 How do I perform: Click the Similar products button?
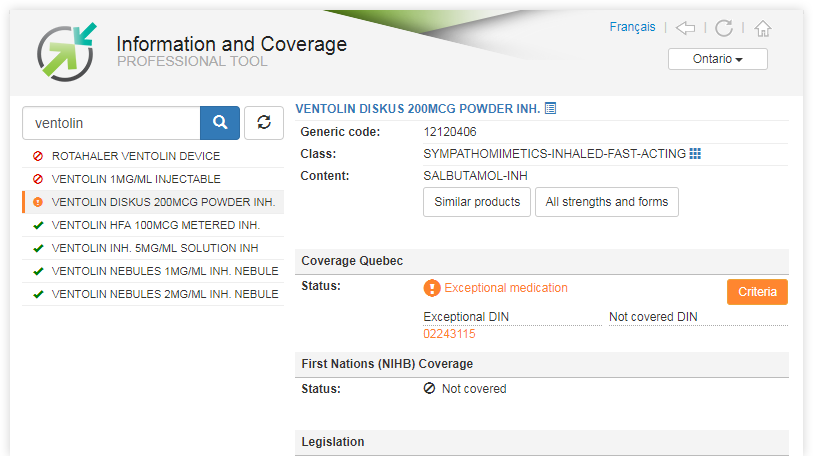[x=477, y=202]
